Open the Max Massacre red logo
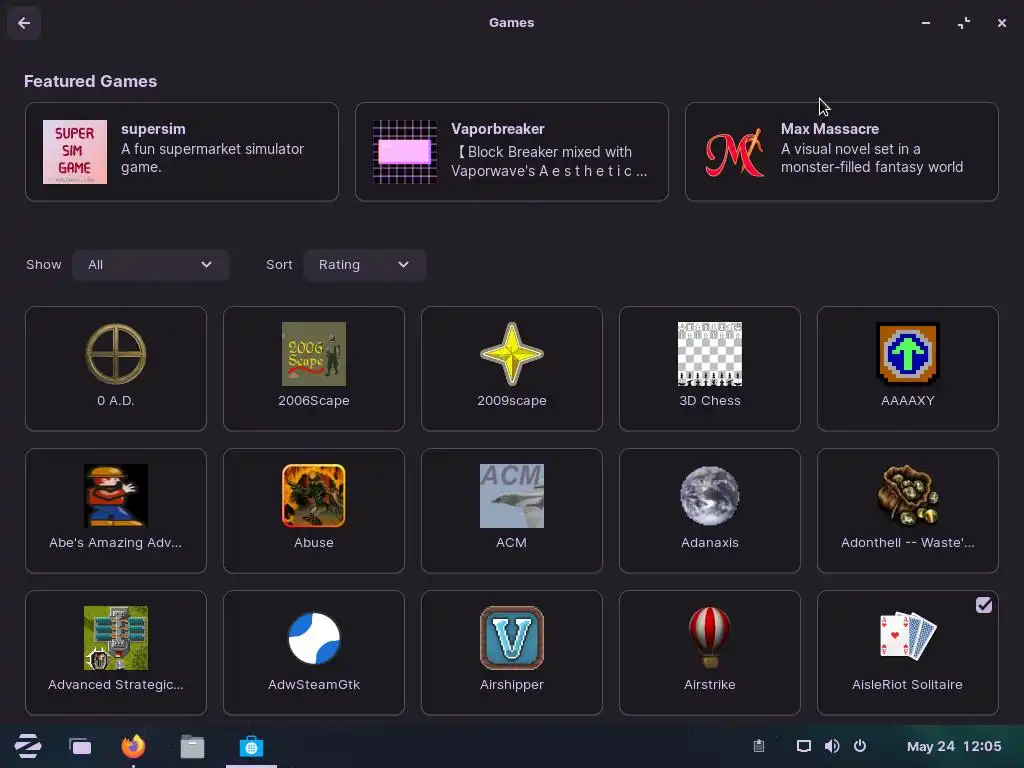 point(735,152)
